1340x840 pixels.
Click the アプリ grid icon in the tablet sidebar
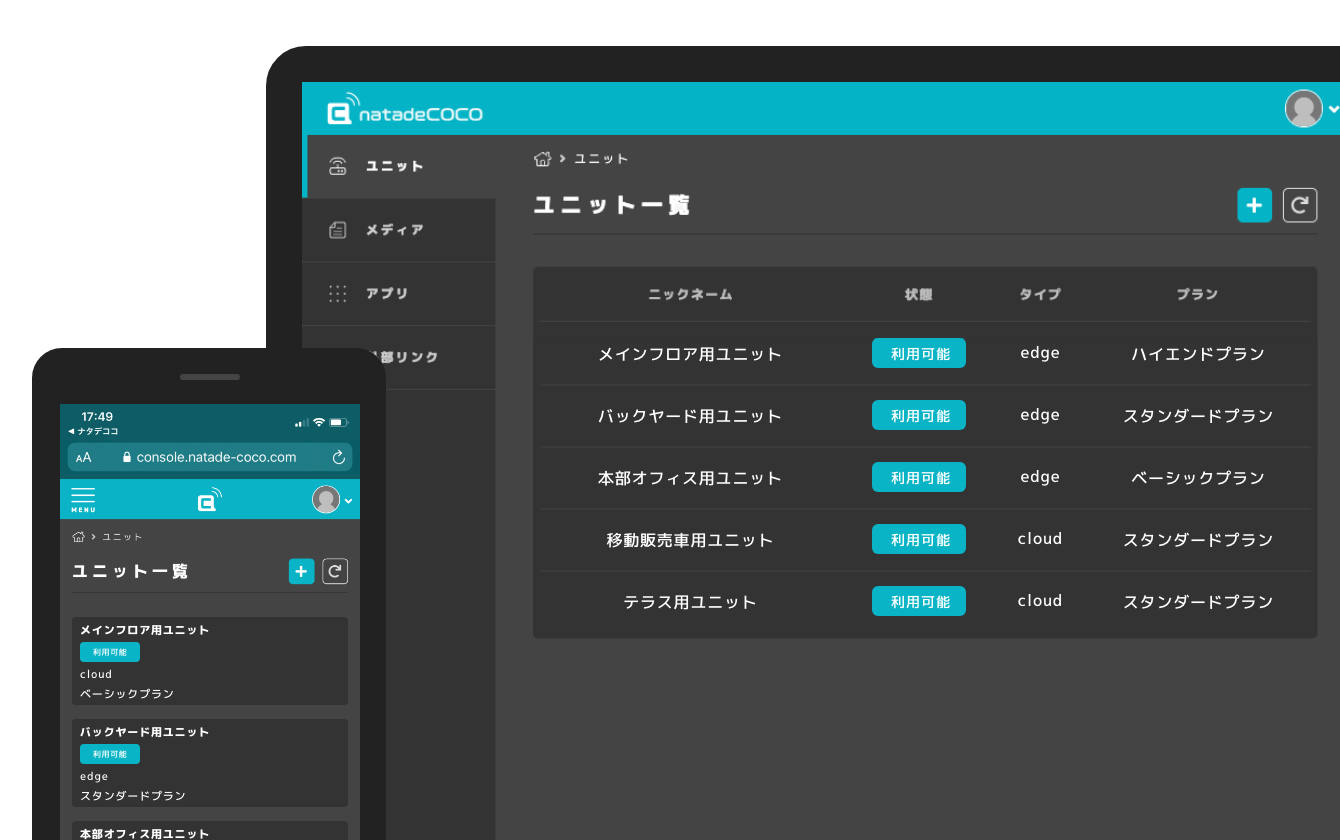coord(338,294)
